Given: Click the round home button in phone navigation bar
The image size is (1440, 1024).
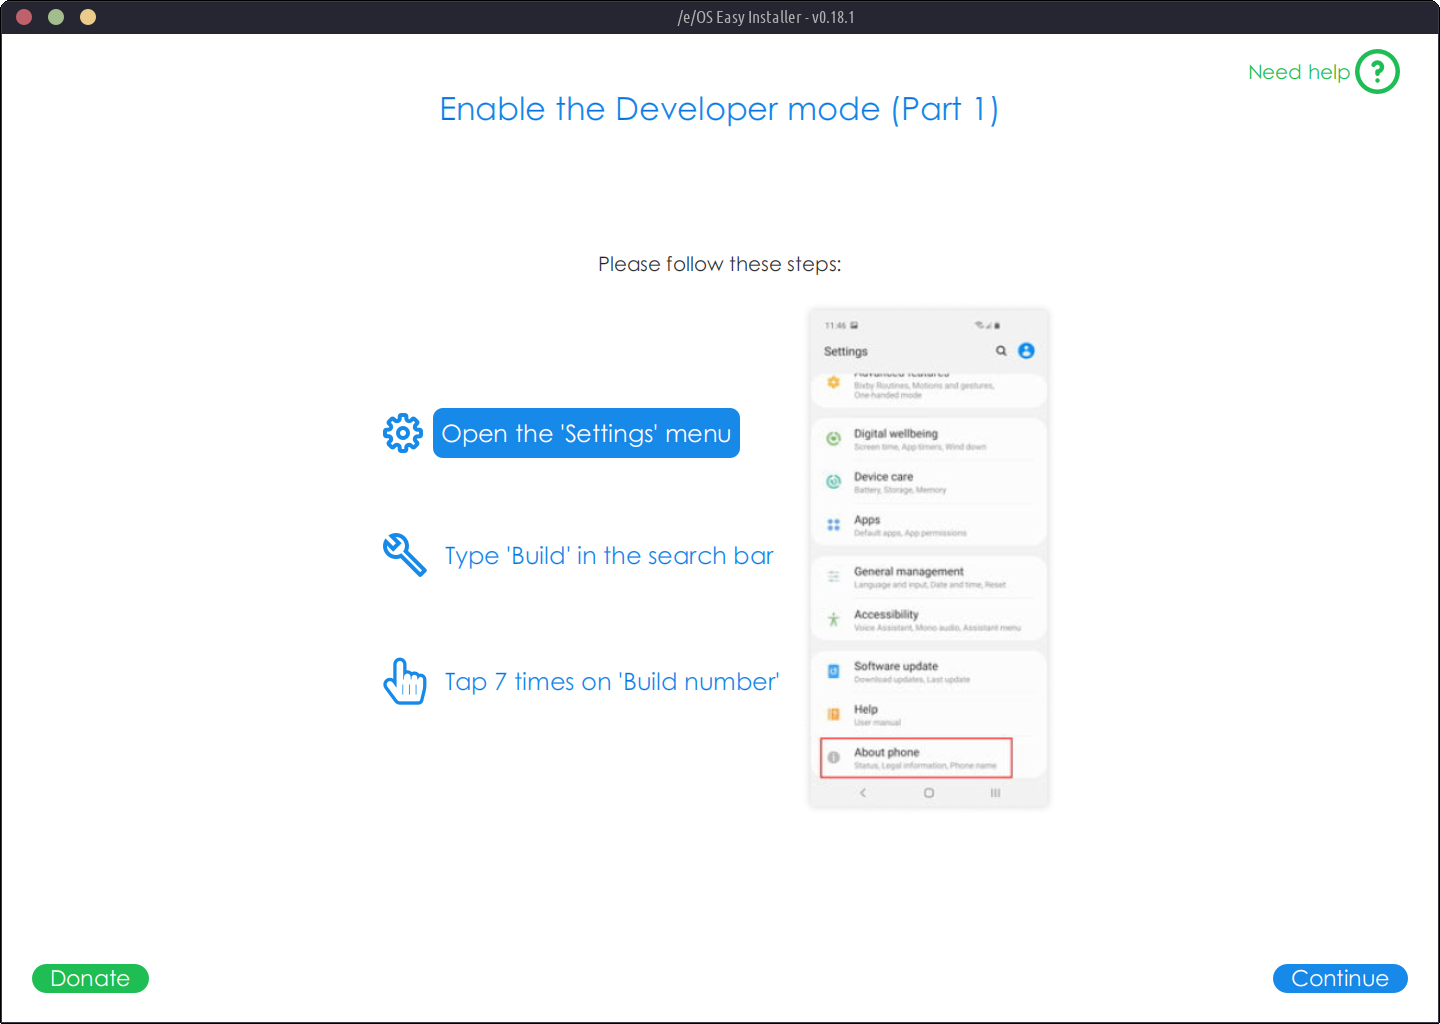Looking at the screenshot, I should click(x=929, y=793).
